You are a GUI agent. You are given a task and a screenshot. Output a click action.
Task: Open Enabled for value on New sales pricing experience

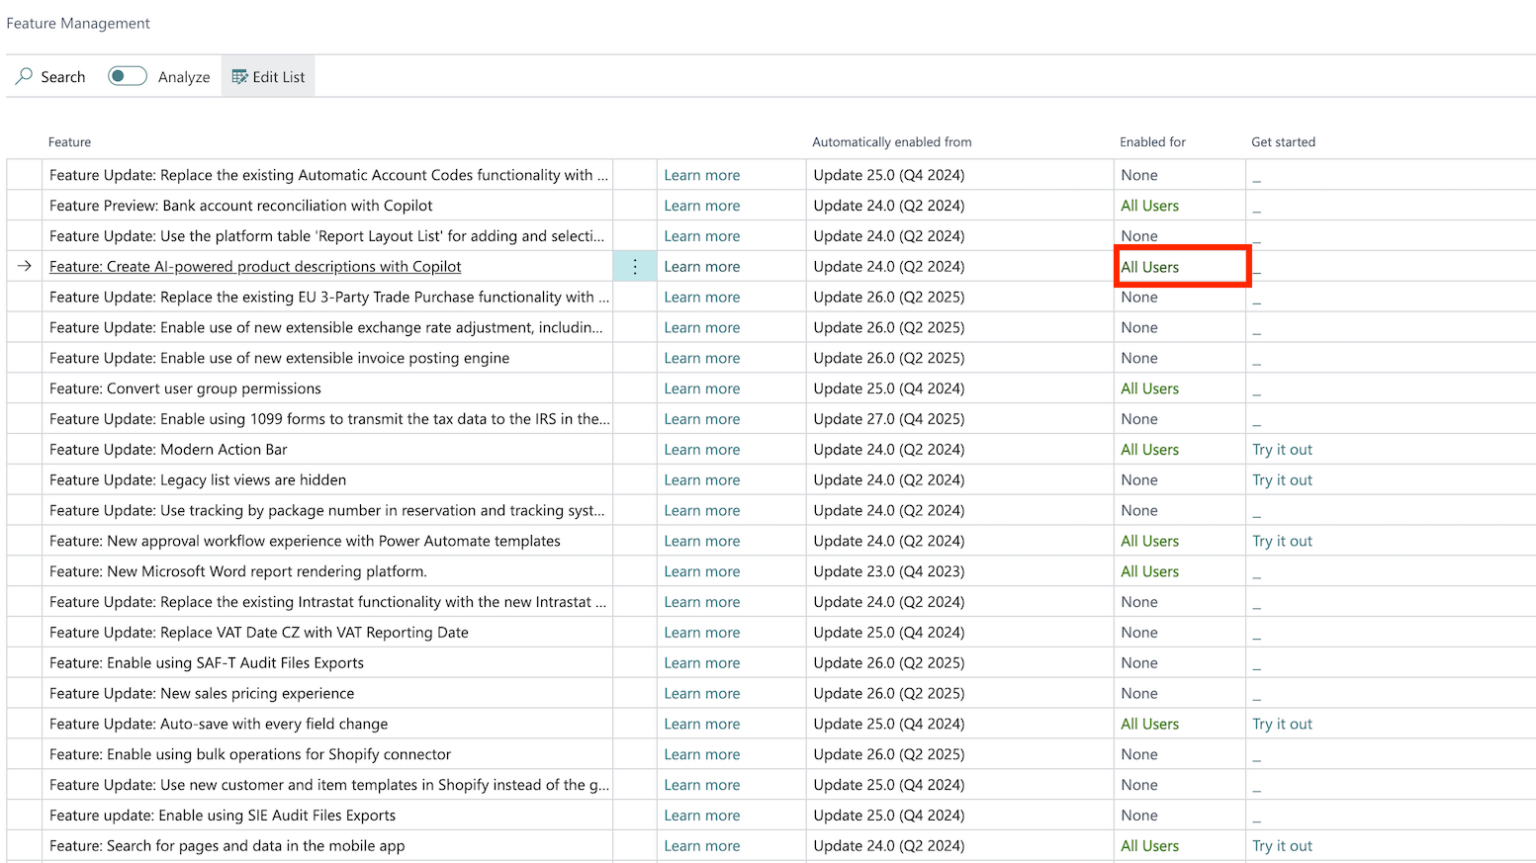(1139, 693)
